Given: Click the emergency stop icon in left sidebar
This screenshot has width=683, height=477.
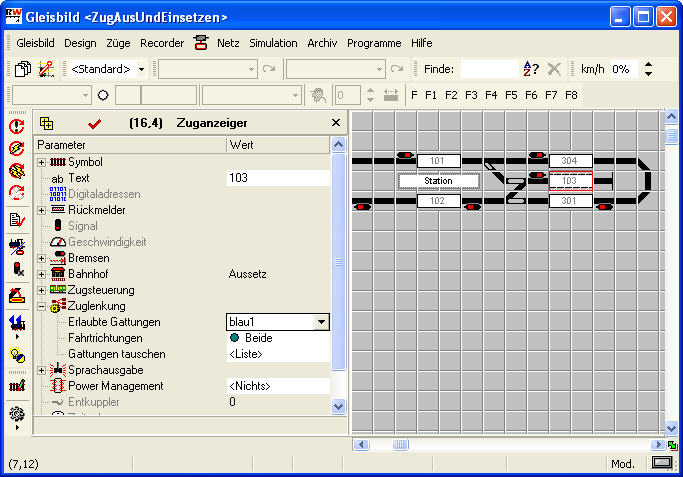Looking at the screenshot, I should [17, 126].
